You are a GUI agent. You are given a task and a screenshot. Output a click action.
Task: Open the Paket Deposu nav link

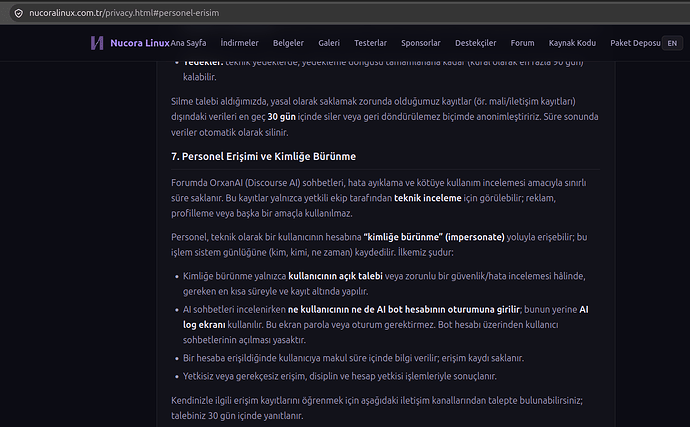635,43
